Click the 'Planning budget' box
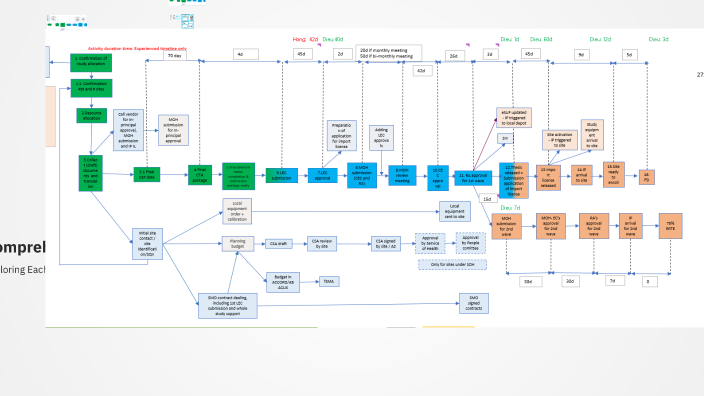 tap(238, 244)
